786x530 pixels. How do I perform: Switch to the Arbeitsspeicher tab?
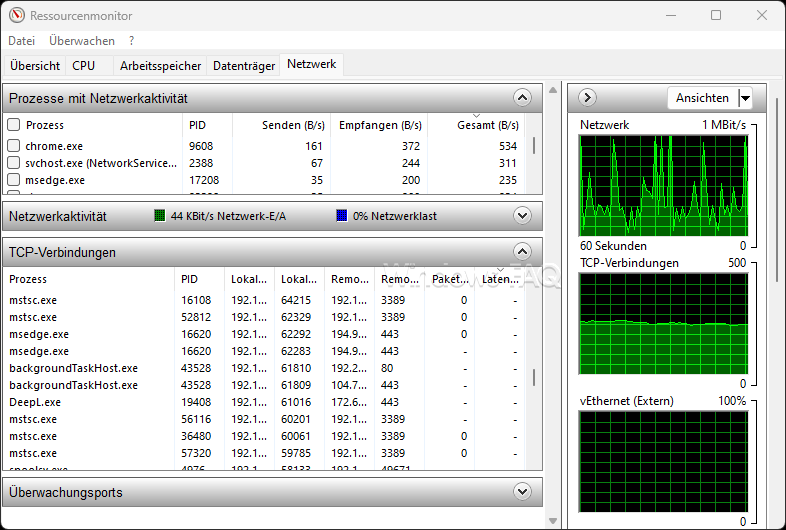tap(160, 66)
